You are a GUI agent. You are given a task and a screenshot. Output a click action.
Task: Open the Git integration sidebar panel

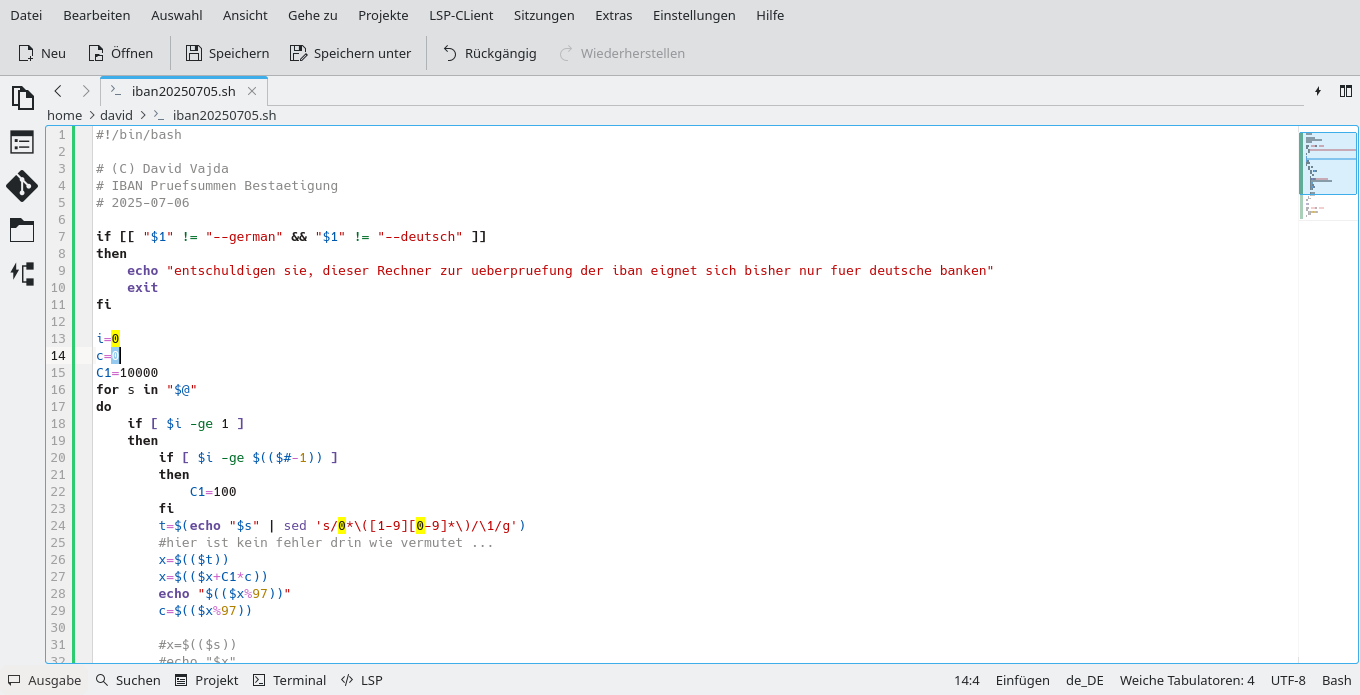pos(22,186)
